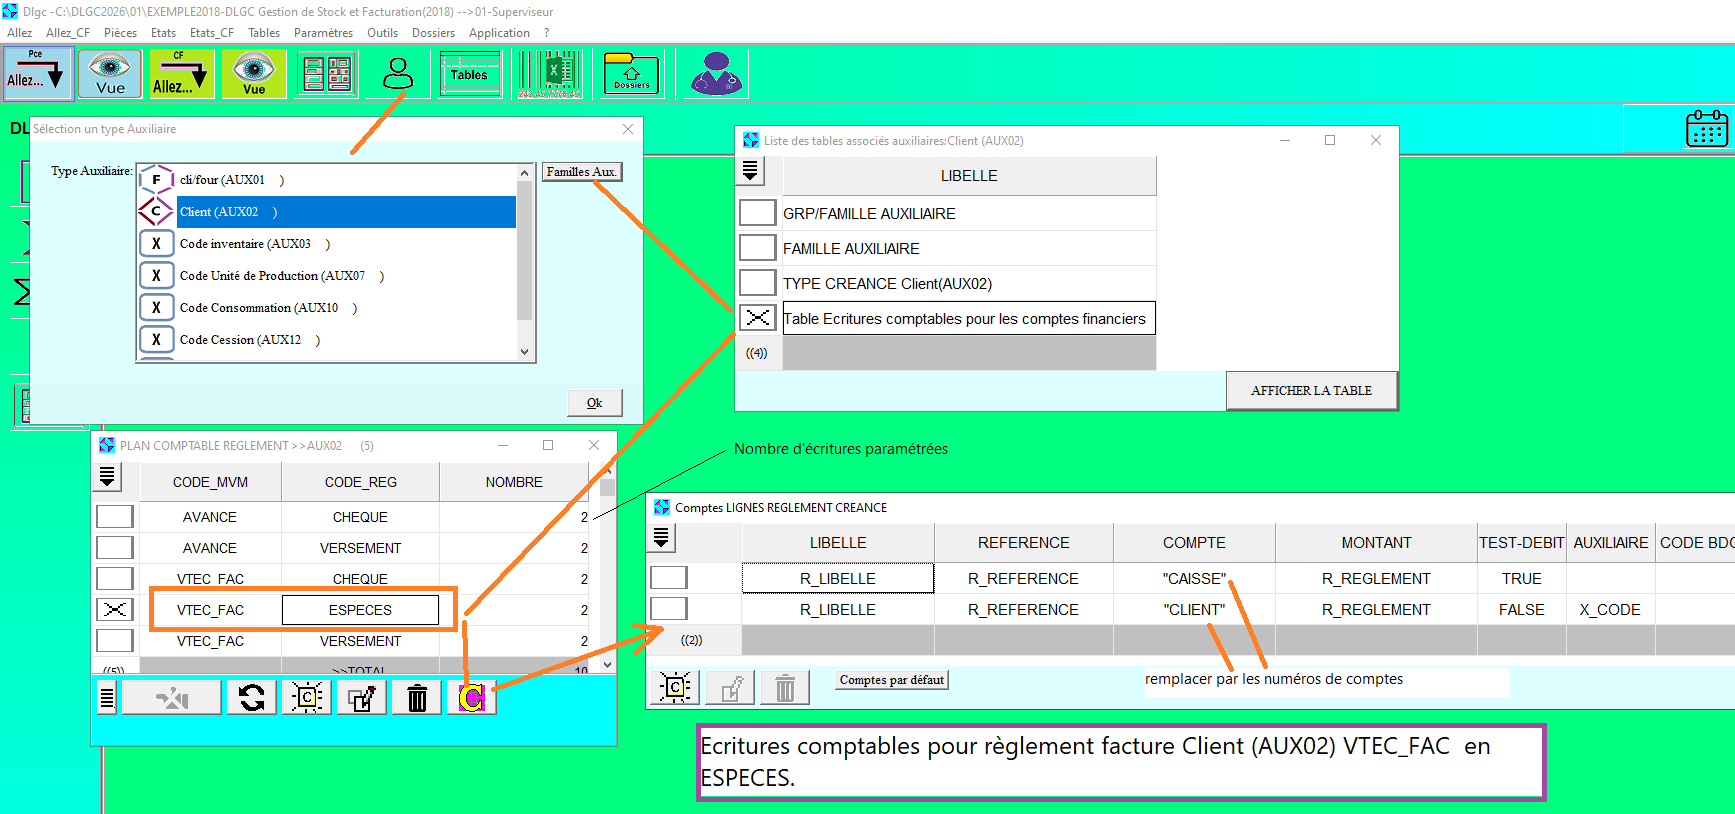The height and width of the screenshot is (814, 1735).
Task: Check the "CAISSE" row selector box
Action: pyautogui.click(x=668, y=578)
